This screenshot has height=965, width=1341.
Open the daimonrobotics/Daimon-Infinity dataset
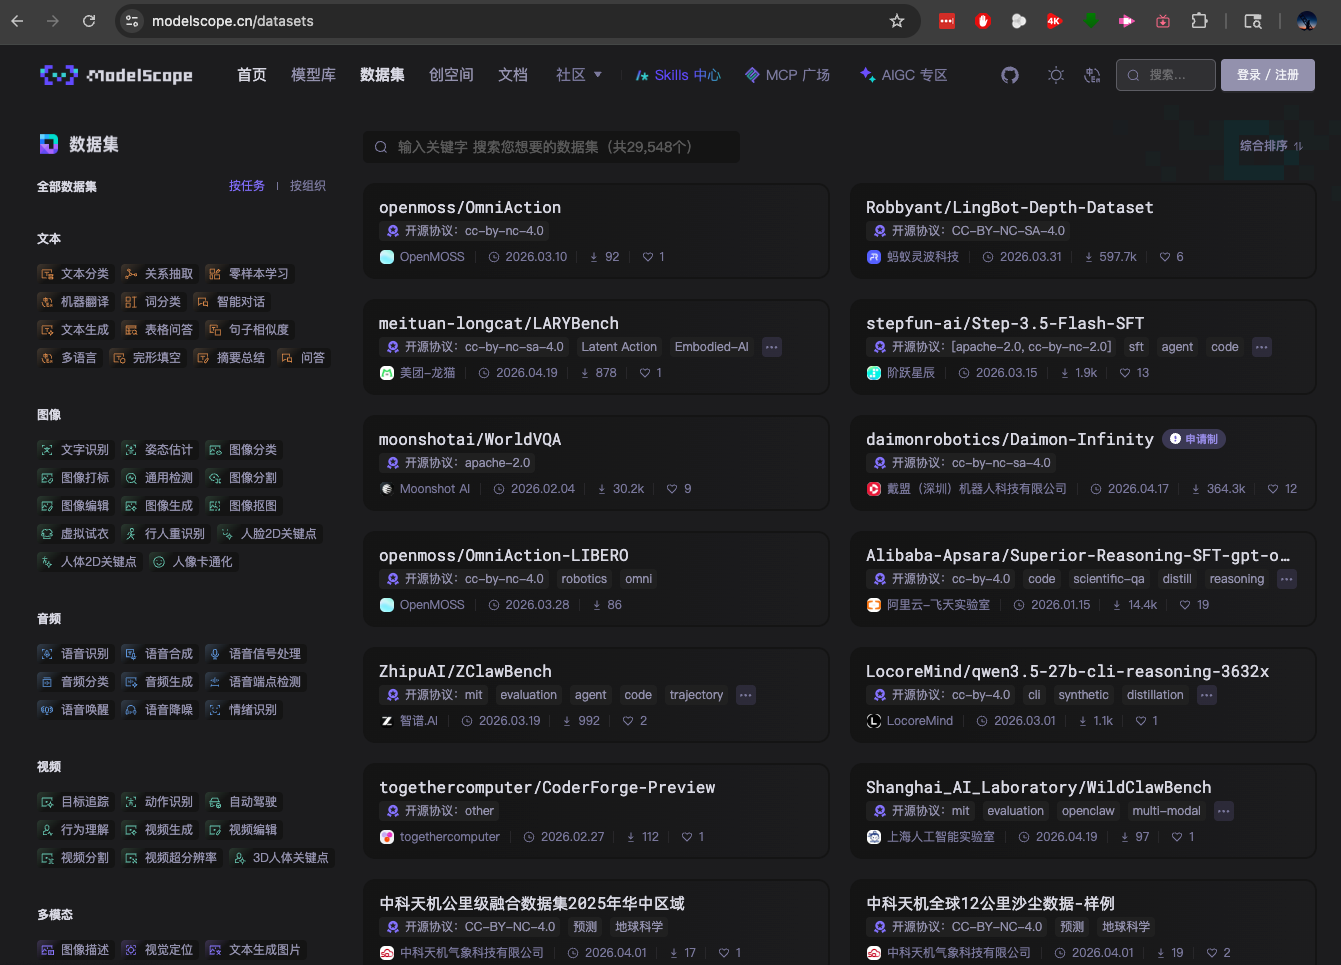click(1010, 440)
